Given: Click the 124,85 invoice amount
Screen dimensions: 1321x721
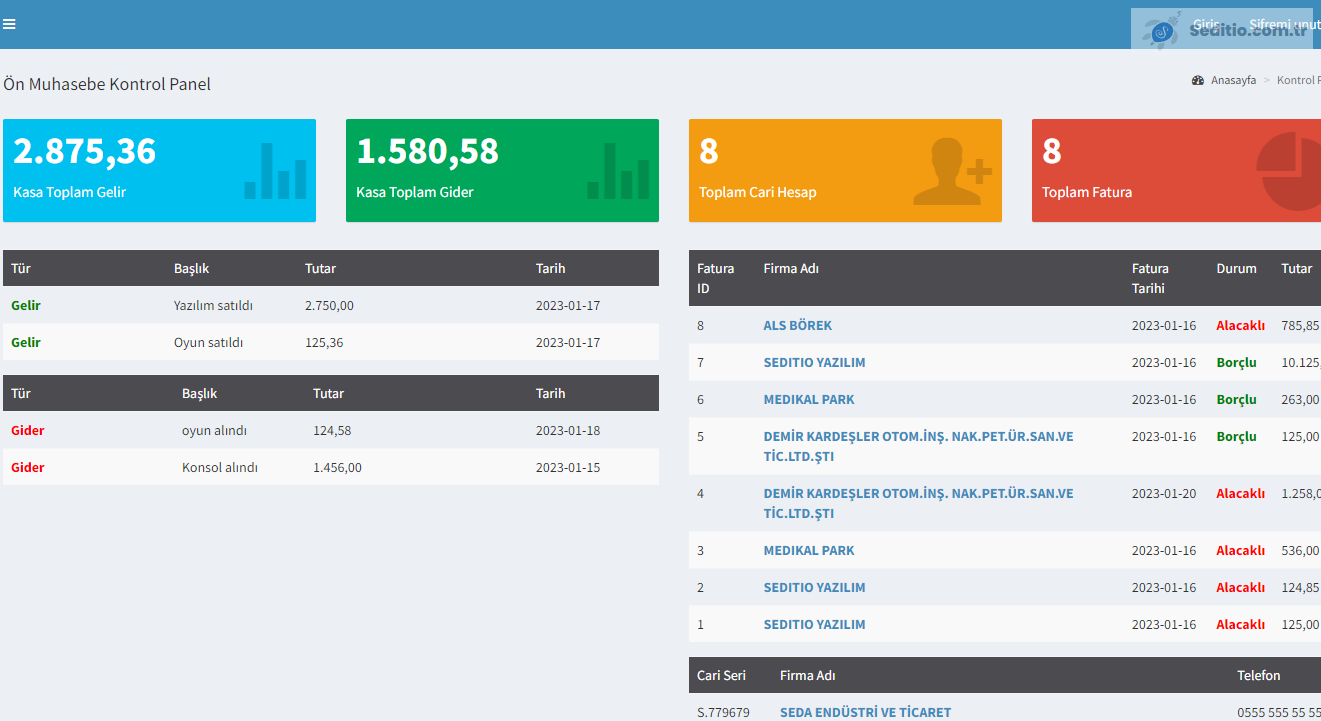Looking at the screenshot, I should click(1301, 587).
